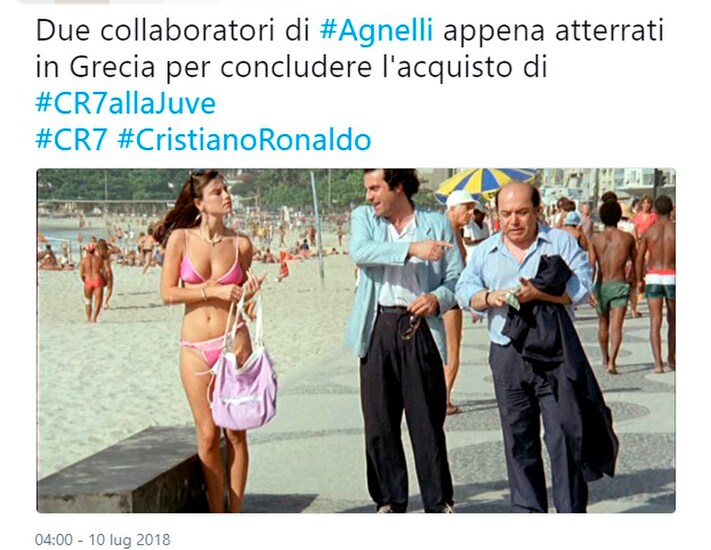This screenshot has width=711, height=550.
Task: Click the #CR7 hashtag
Action: 71,140
